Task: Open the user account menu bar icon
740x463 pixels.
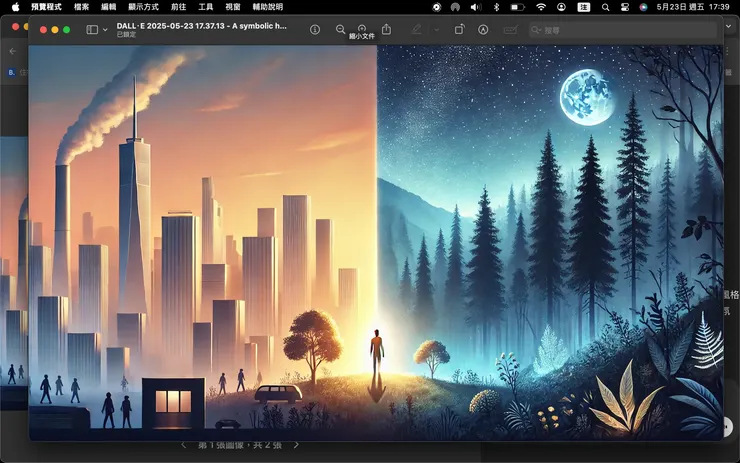Action: coord(561,7)
